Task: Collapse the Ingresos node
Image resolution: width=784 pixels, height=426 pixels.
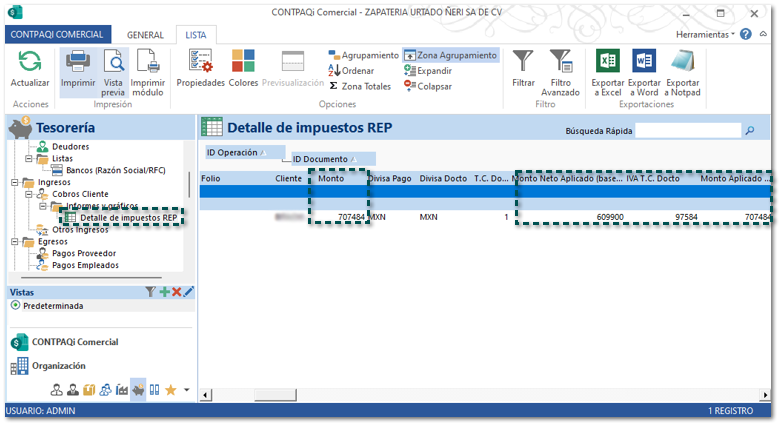Action: [x=15, y=182]
